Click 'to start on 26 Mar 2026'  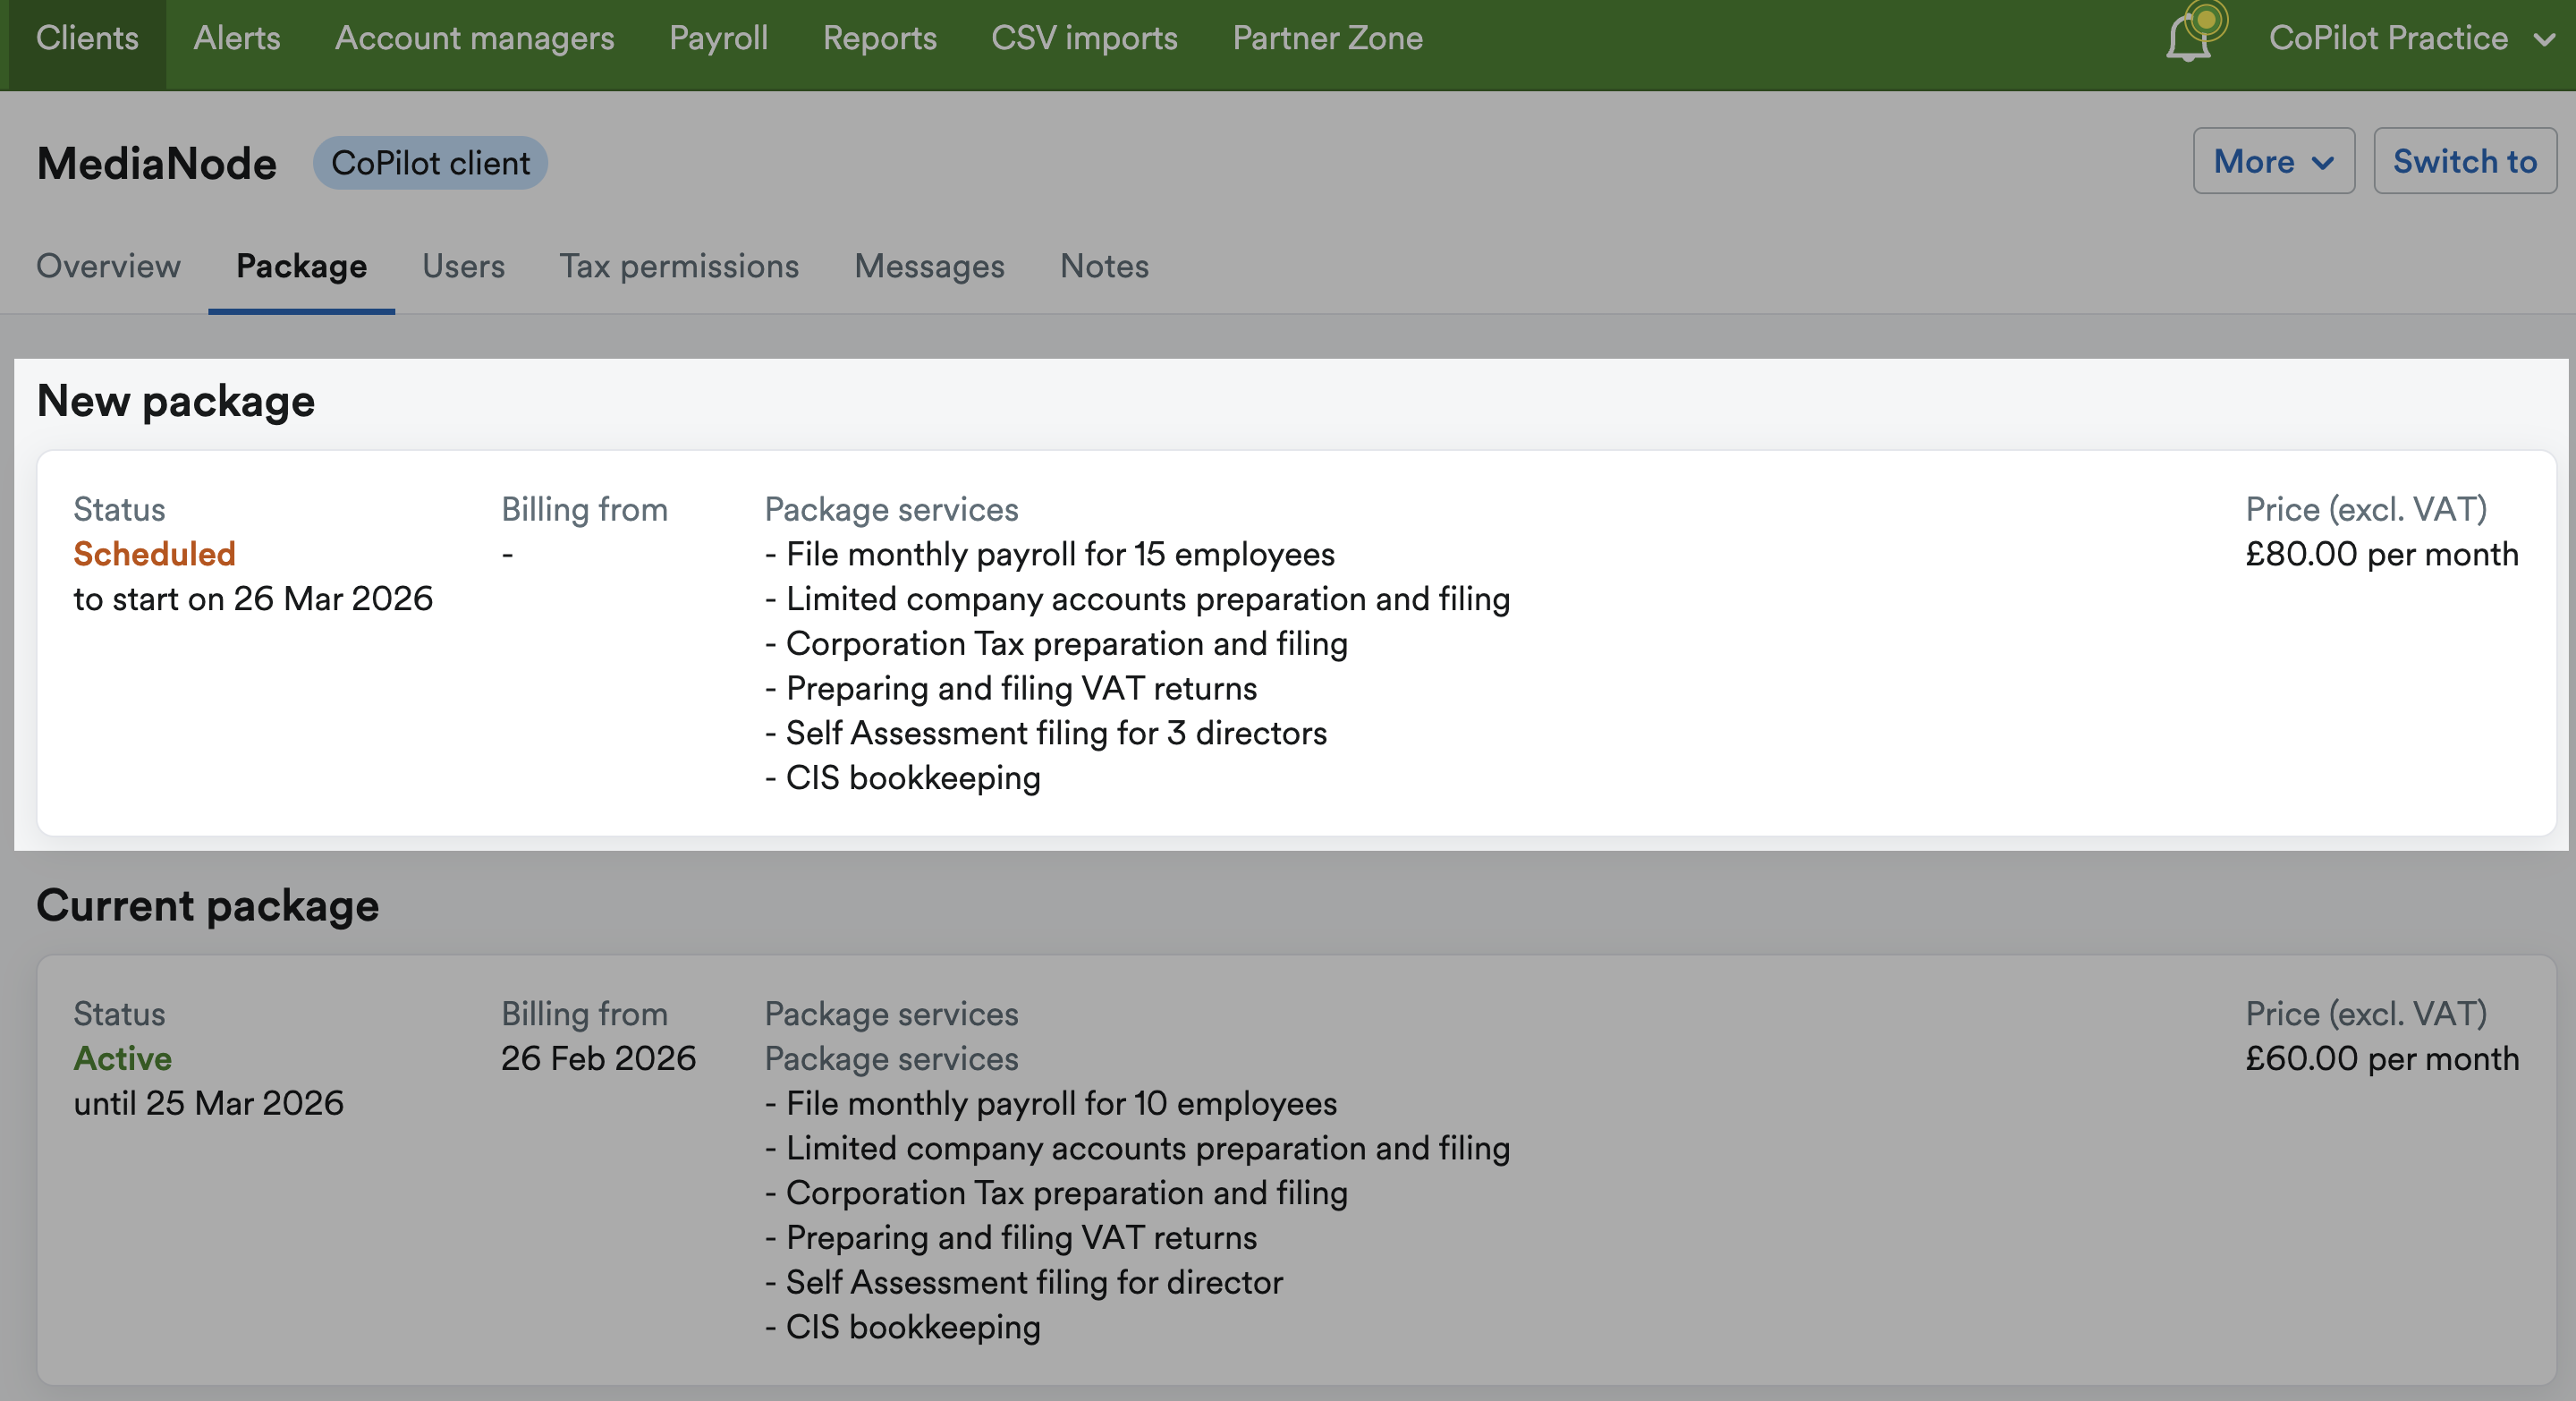click(x=253, y=599)
